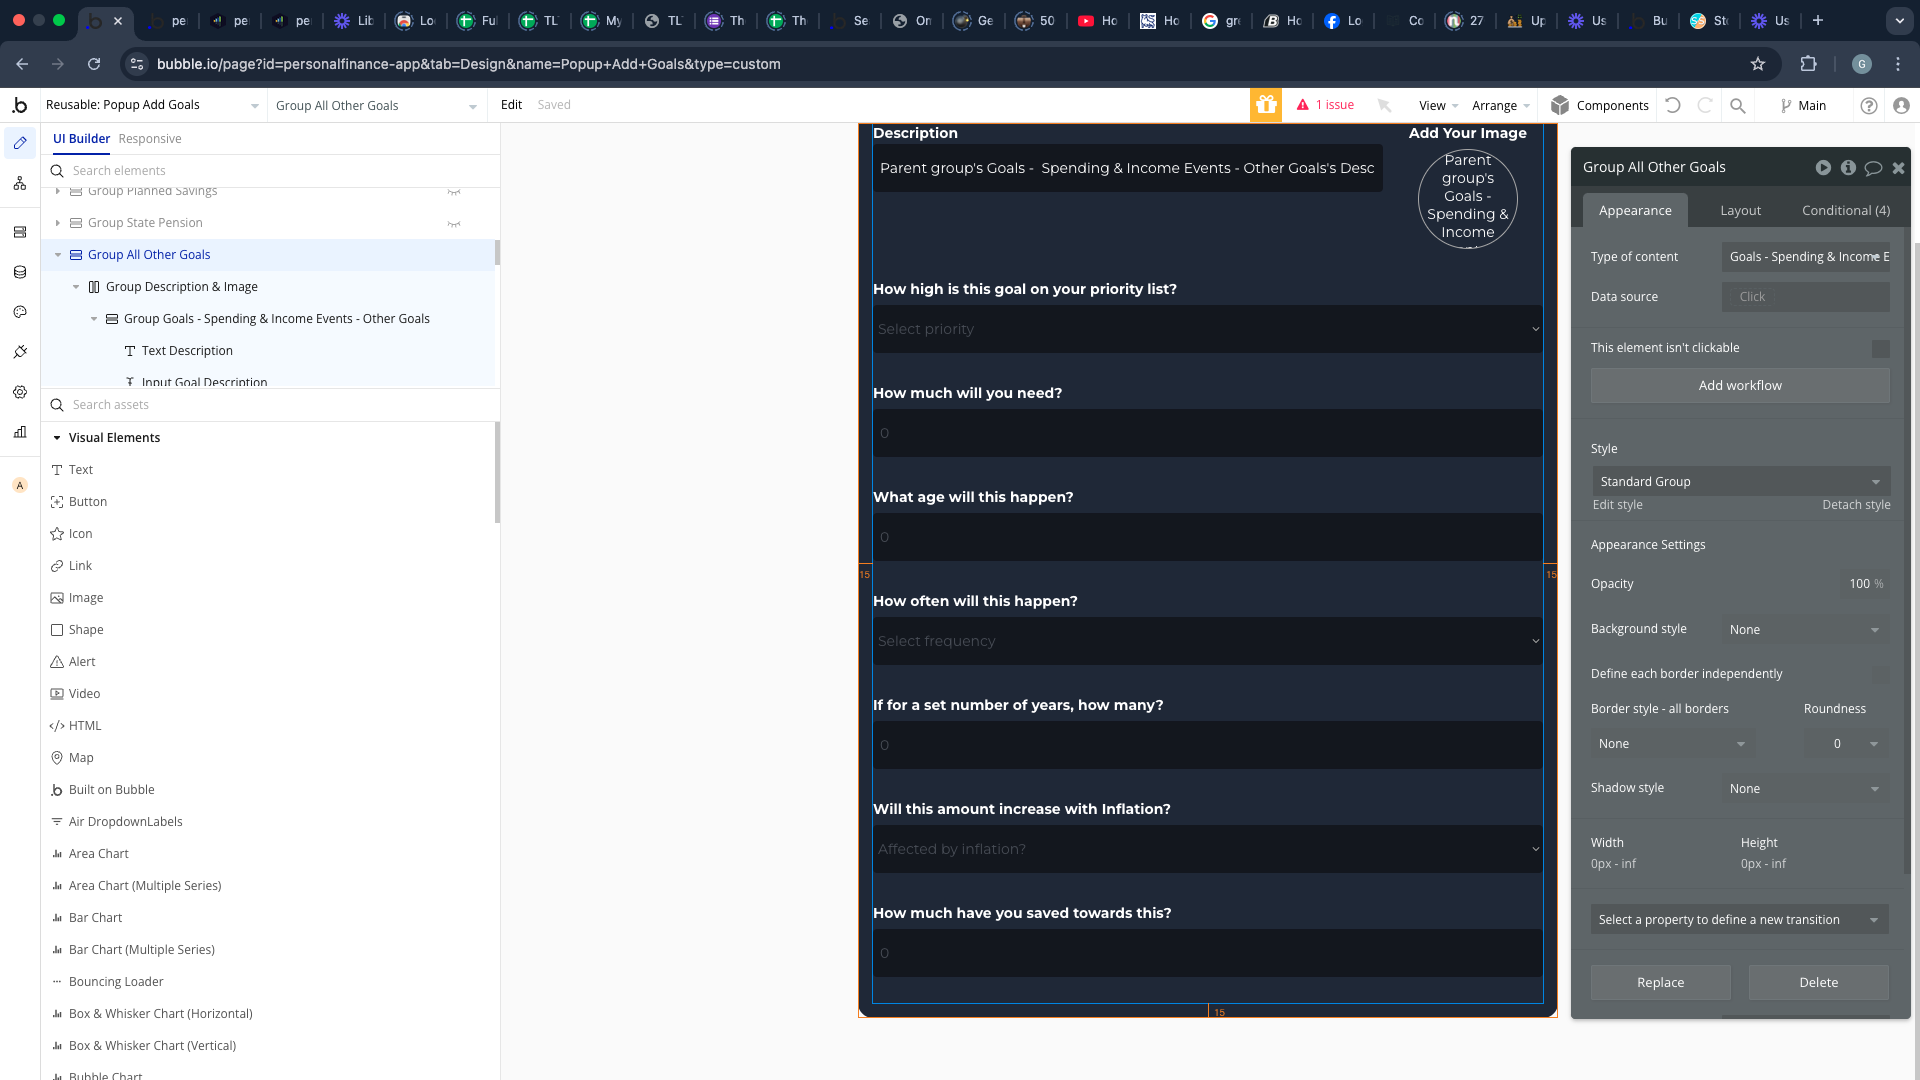Click the orange gift icon in toolbar

coord(1265,105)
